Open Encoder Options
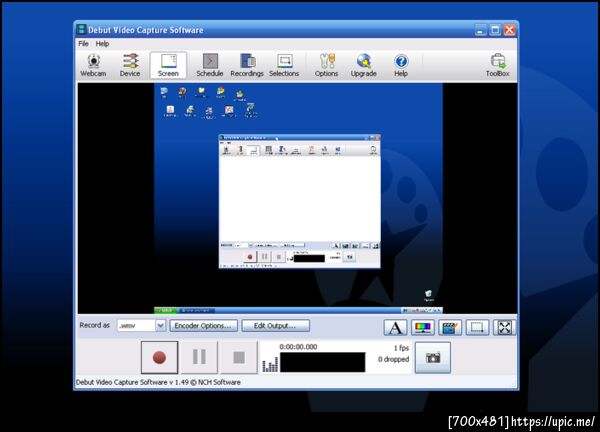 pos(203,326)
